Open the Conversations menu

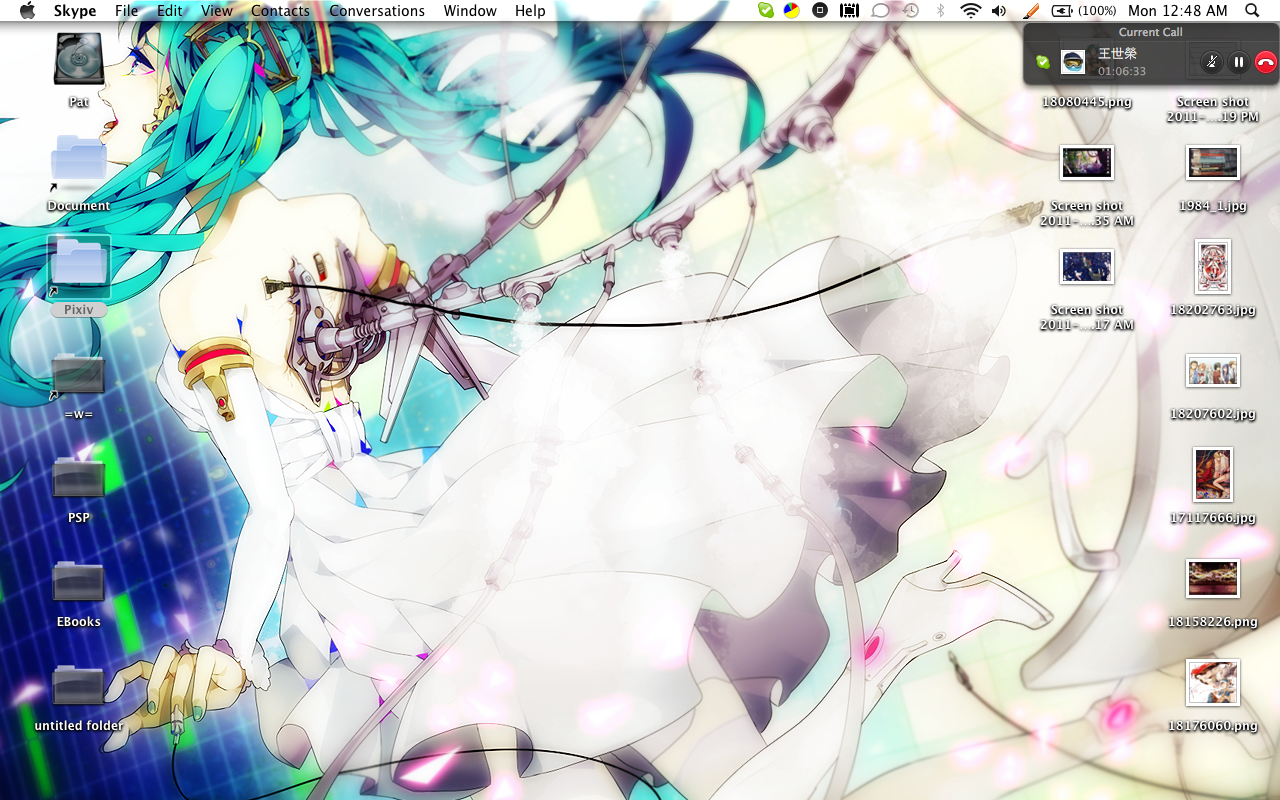pyautogui.click(x=377, y=11)
